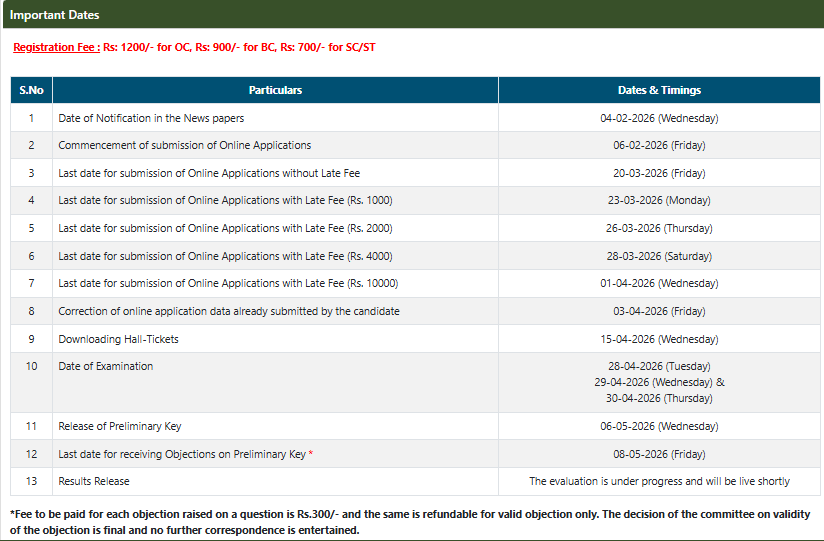Click the 'Dates & Timings' column header
The height and width of the screenshot is (541, 824).
(x=660, y=90)
